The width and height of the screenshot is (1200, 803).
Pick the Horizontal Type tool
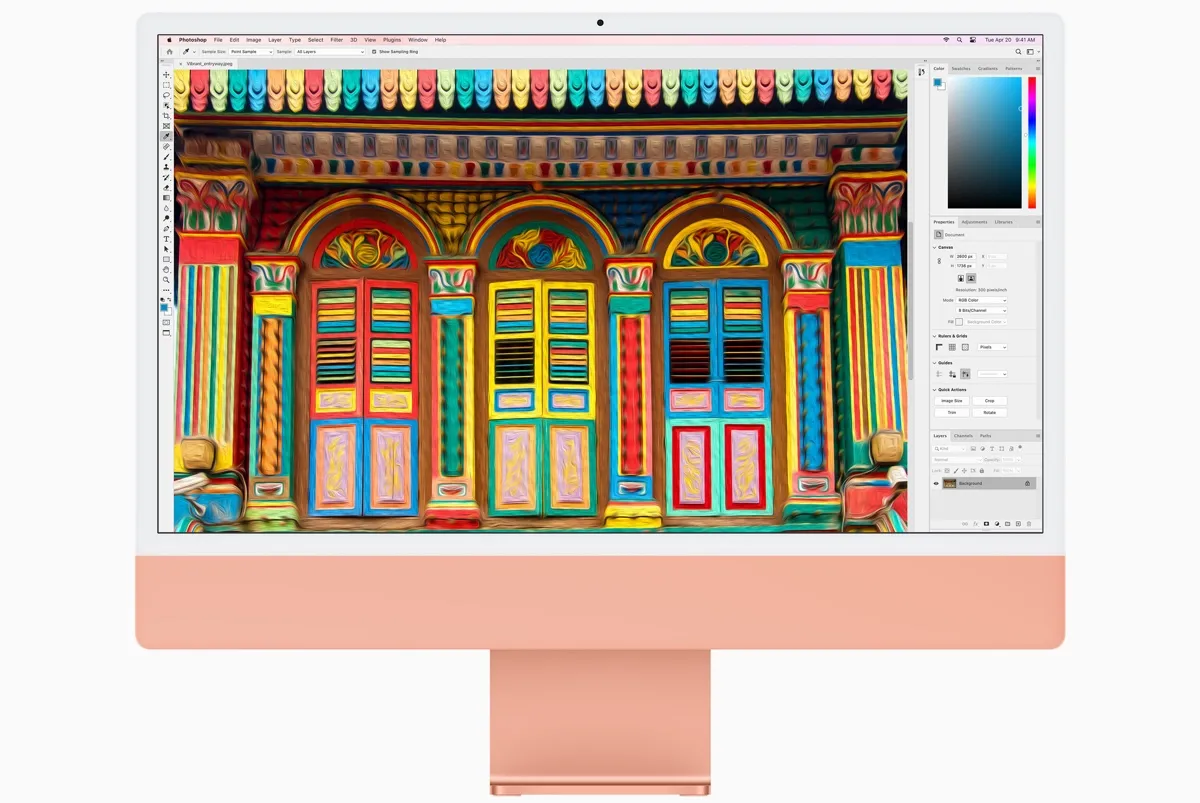[167, 239]
